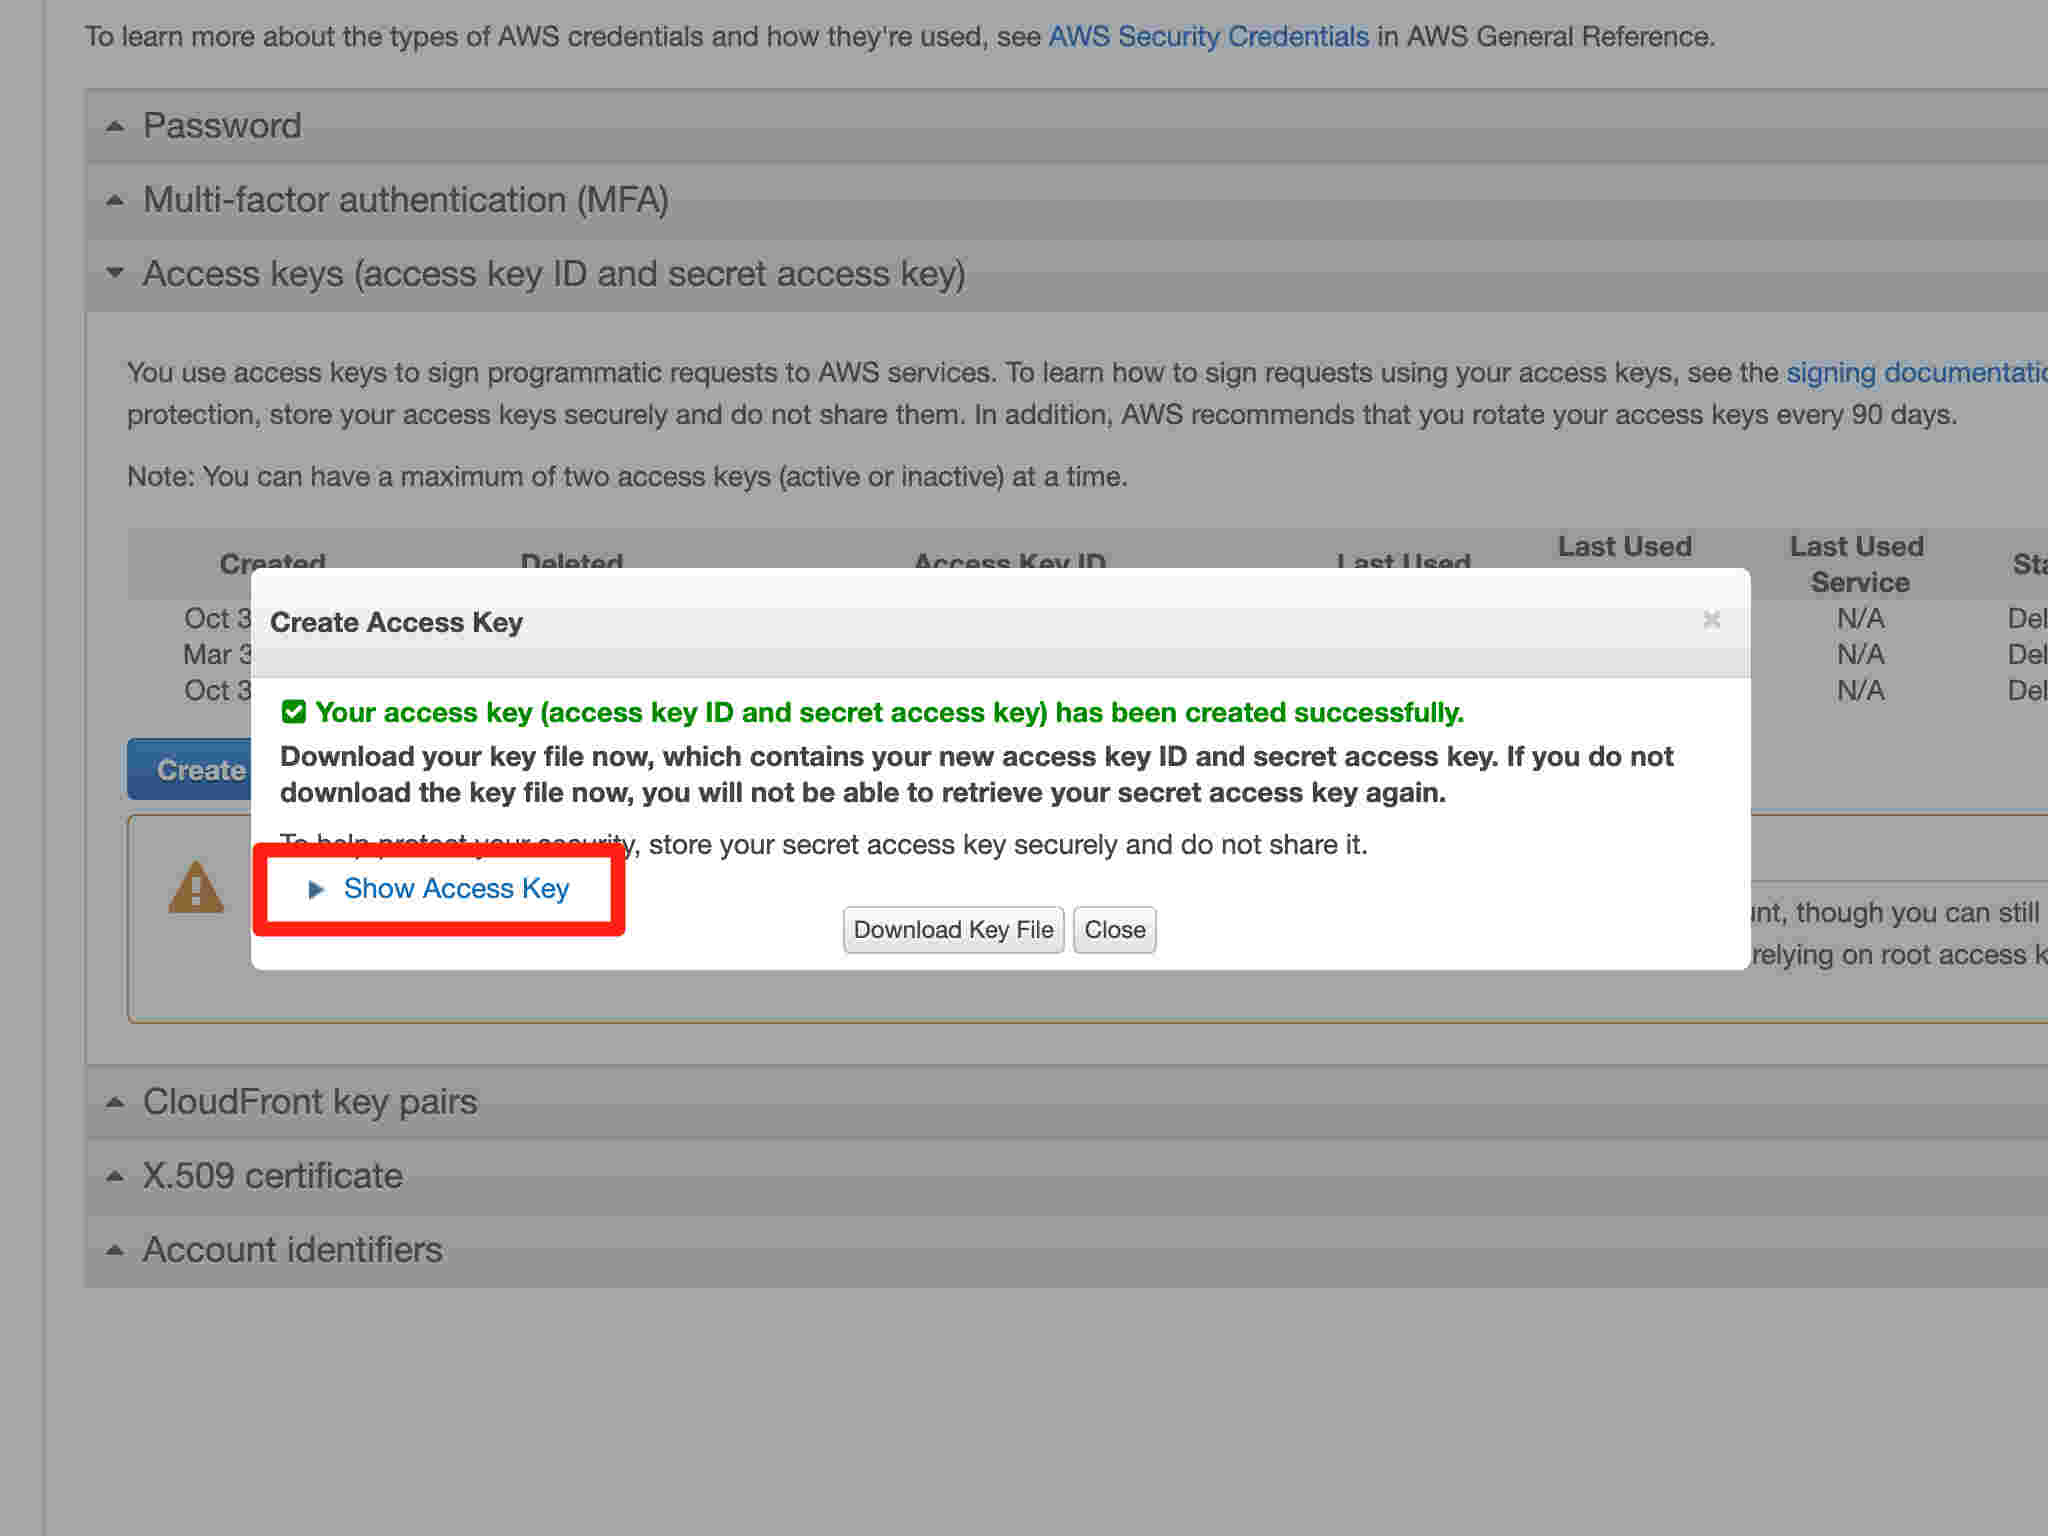Click the Created column header

pos(273,562)
